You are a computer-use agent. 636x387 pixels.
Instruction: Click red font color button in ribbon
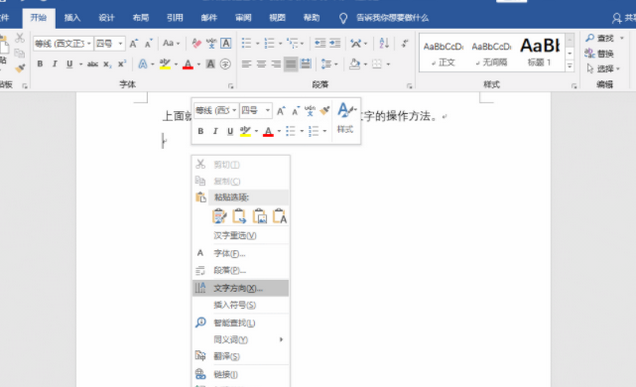(187, 64)
